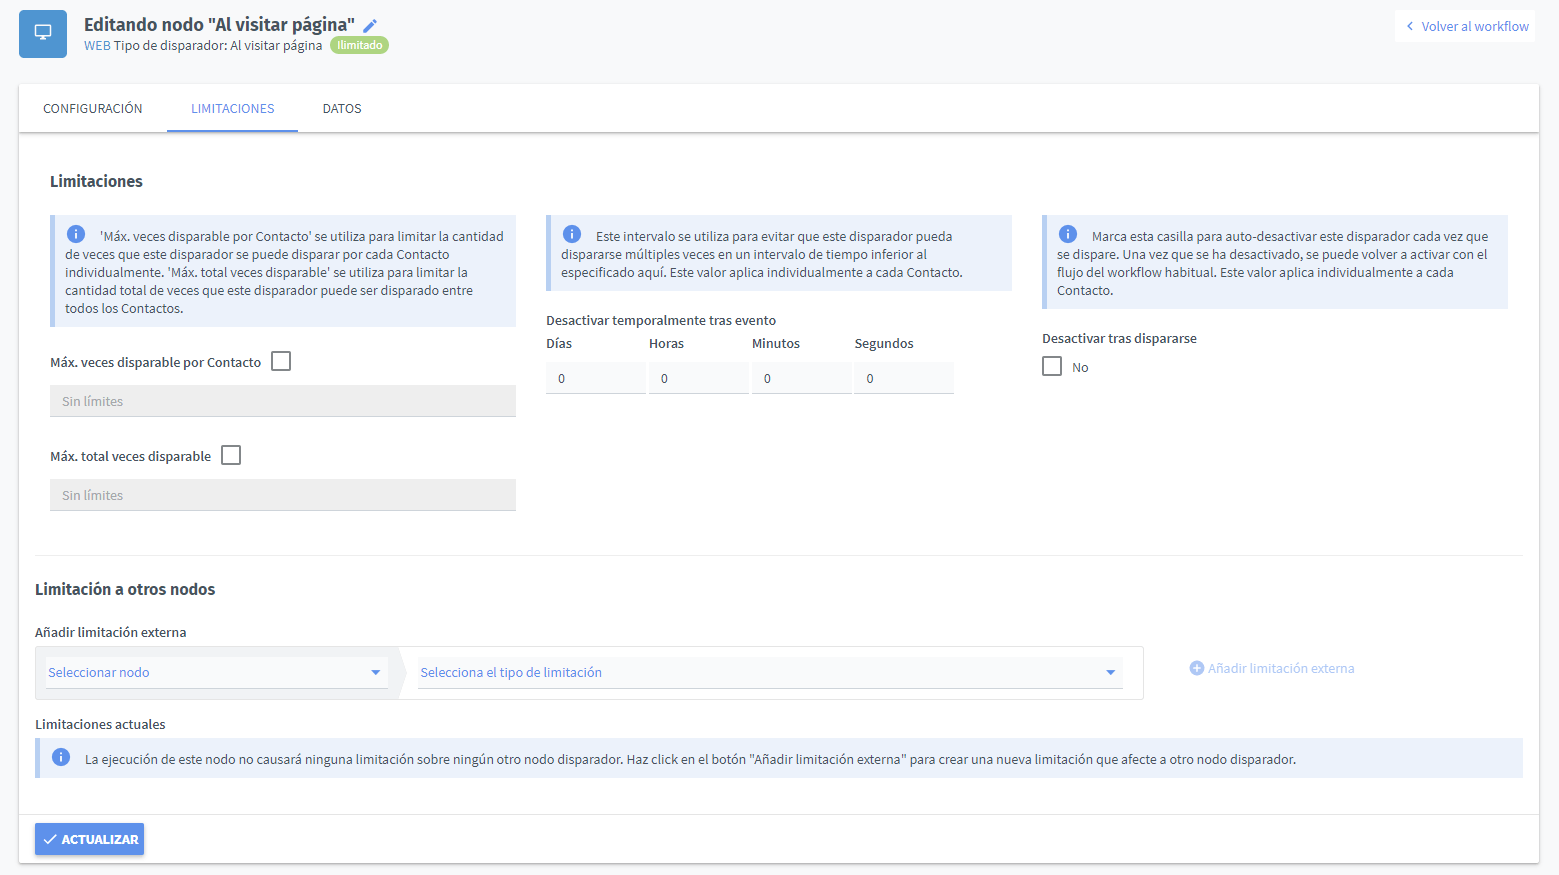Select the Limitaciones tab
The width and height of the screenshot is (1559, 875).
pyautogui.click(x=232, y=108)
